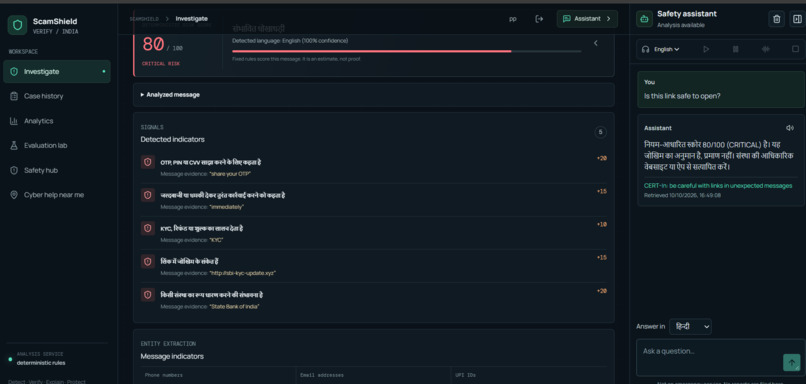Click the map pin icon in sidebar

pos(14,195)
